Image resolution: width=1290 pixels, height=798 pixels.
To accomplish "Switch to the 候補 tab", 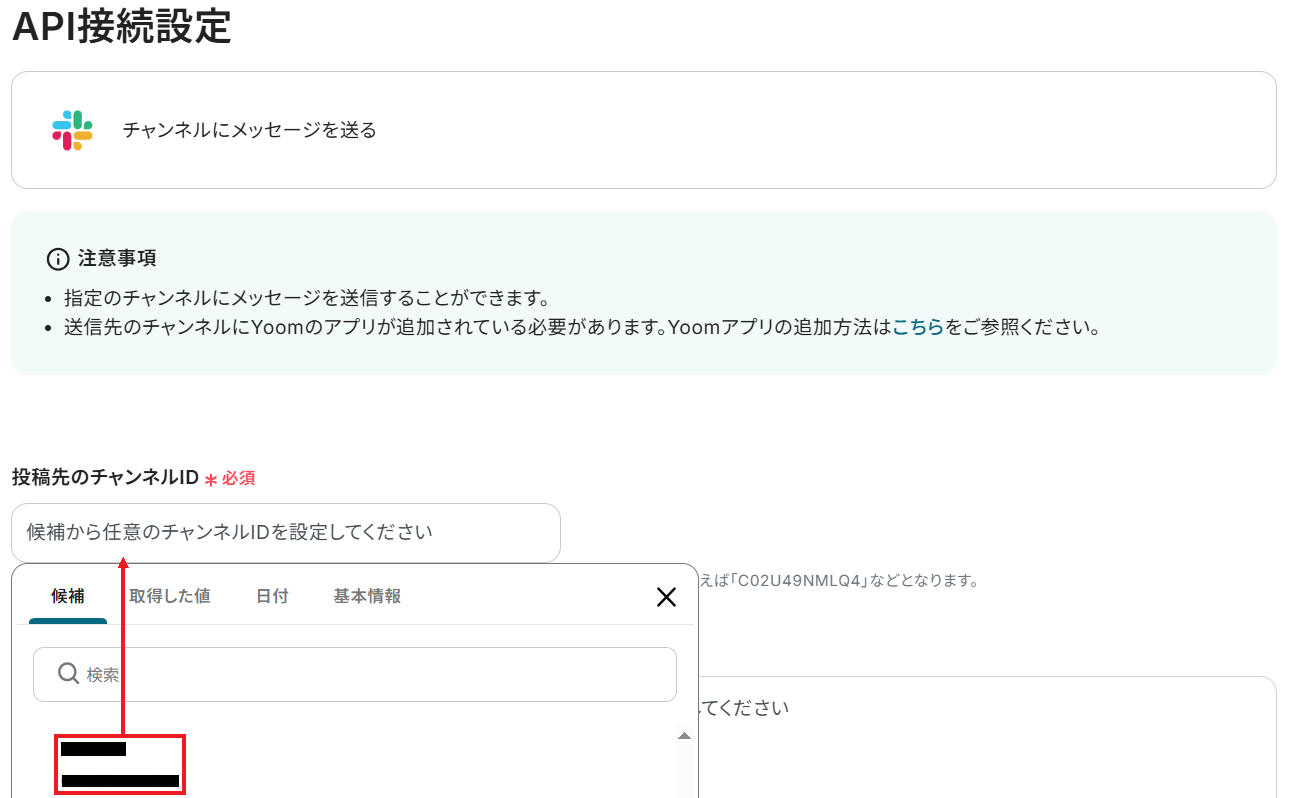I will pos(68,596).
